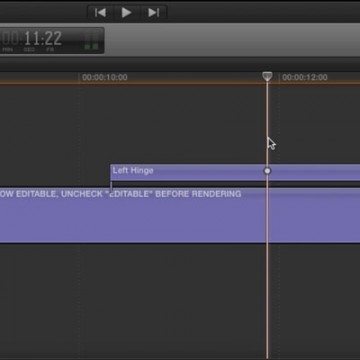Start playback with the play button
This screenshot has width=360, height=360.
[126, 13]
